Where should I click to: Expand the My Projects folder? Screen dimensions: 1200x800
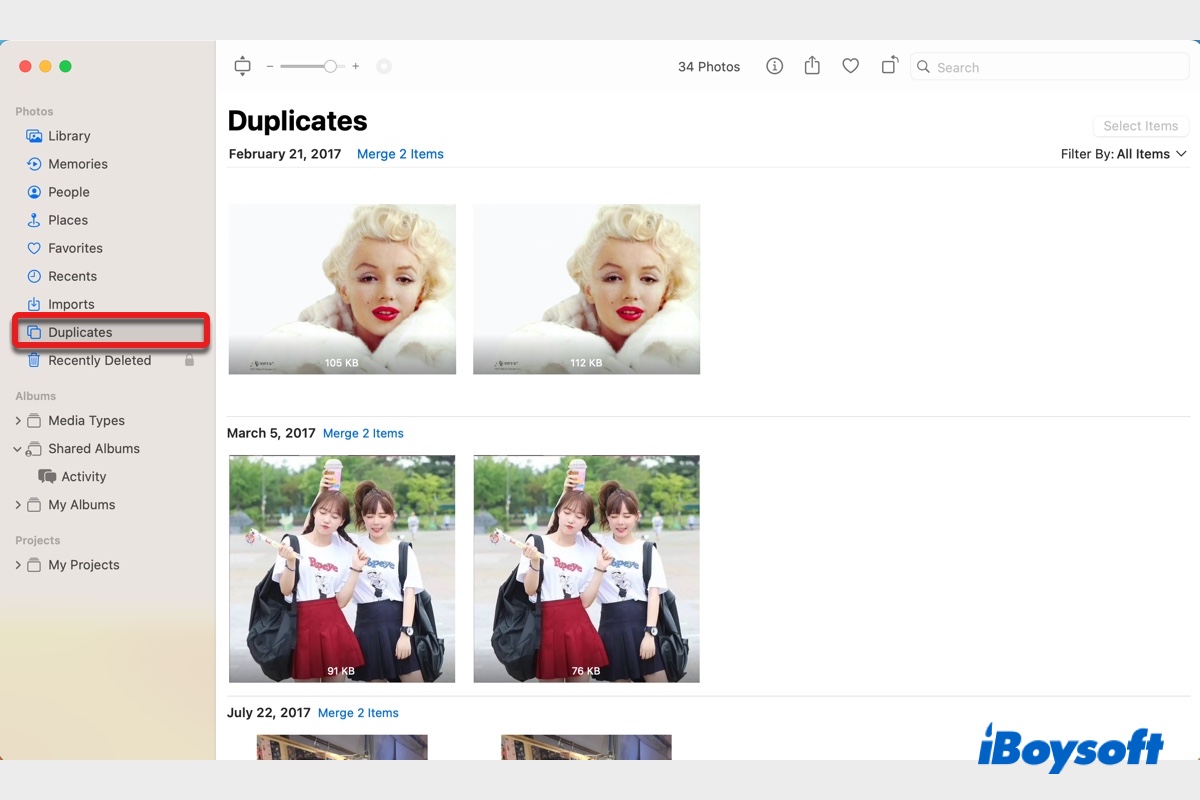pos(18,565)
